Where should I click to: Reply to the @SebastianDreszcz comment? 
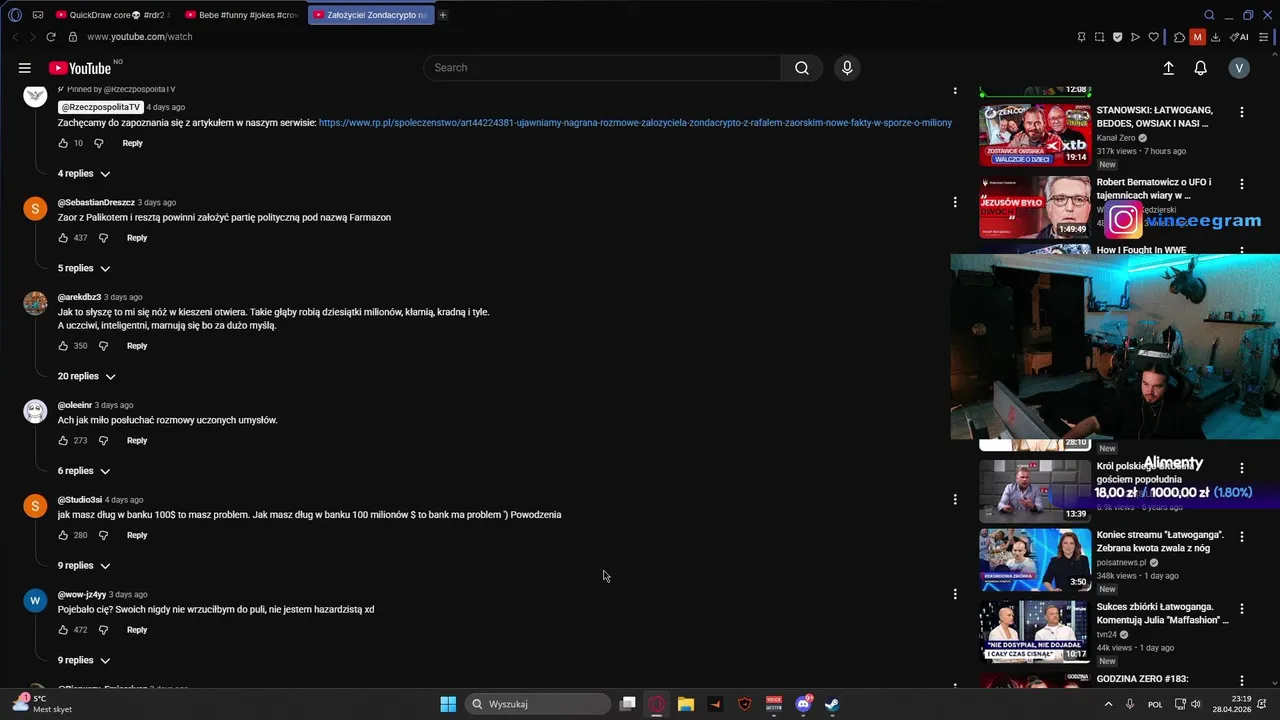coord(137,238)
